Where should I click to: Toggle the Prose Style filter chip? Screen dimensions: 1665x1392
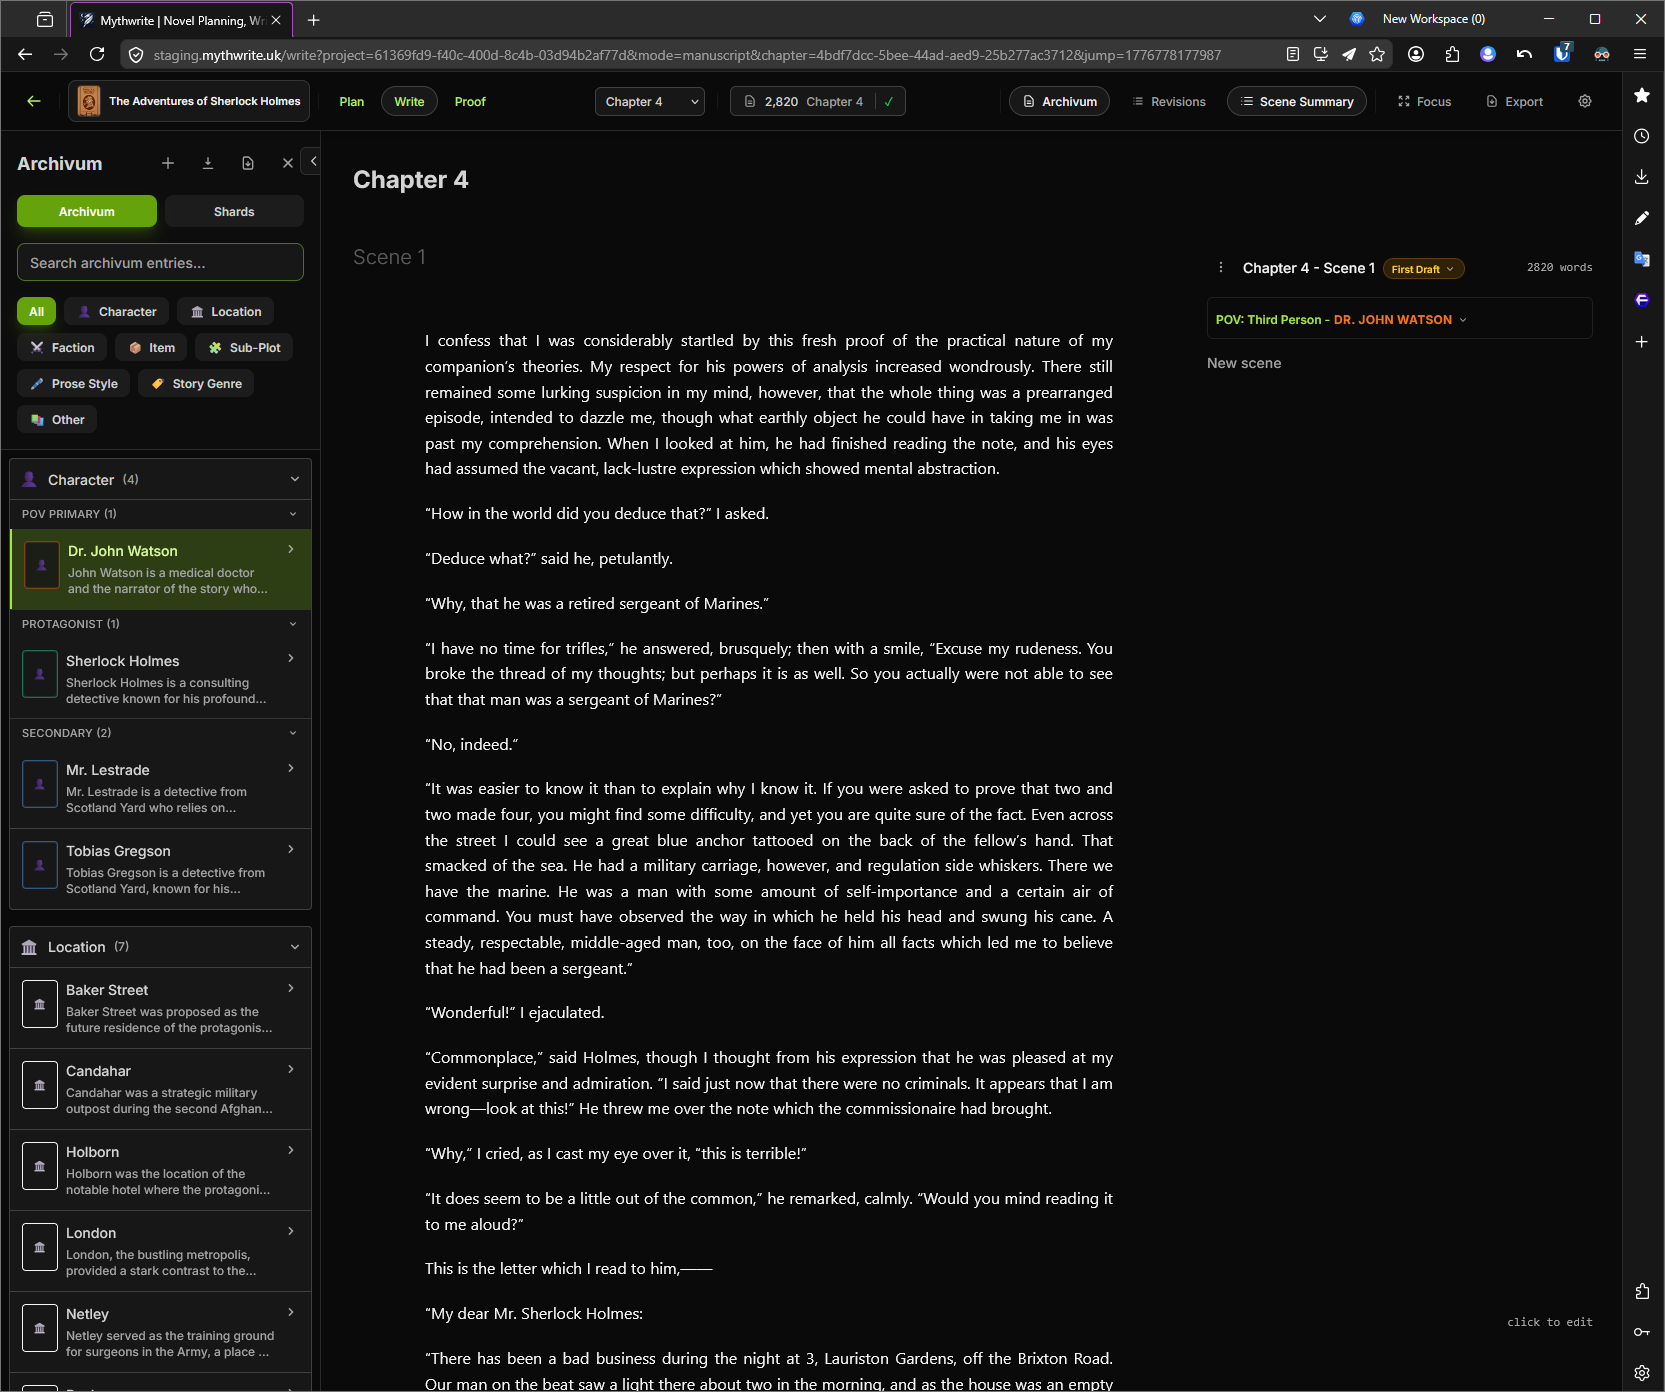(74, 384)
